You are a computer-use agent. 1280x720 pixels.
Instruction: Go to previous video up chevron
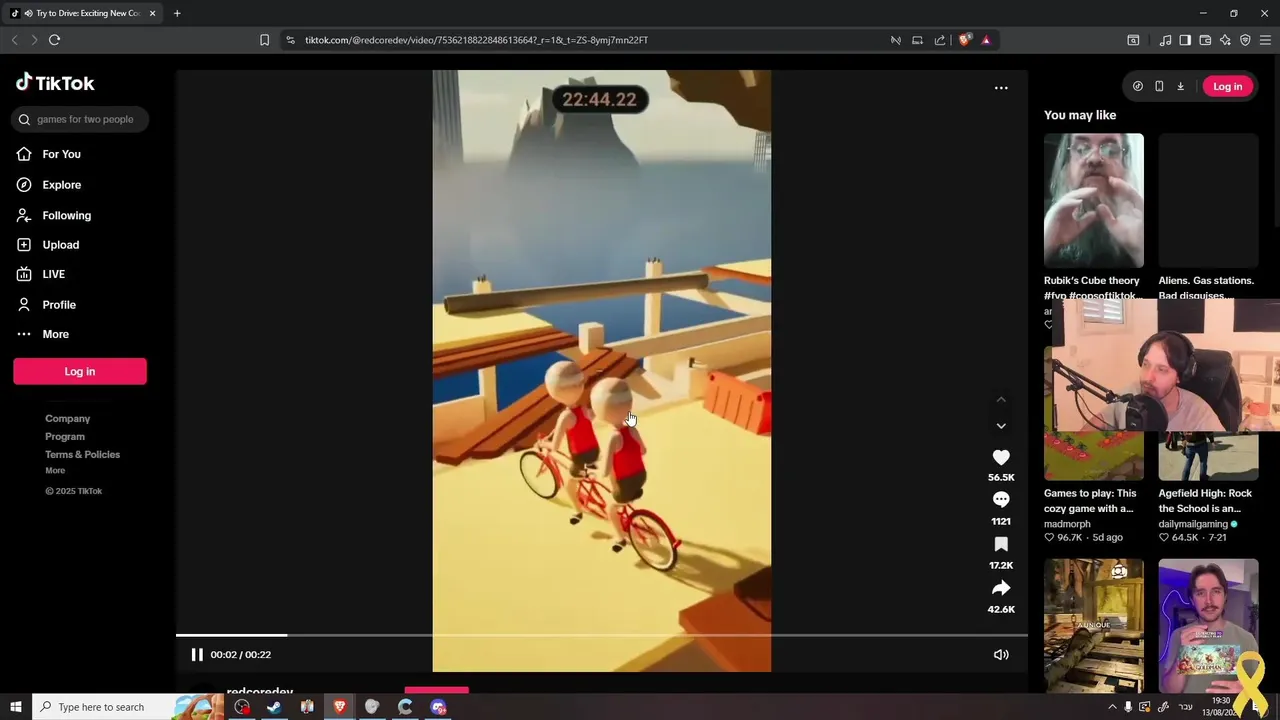pyautogui.click(x=1001, y=399)
